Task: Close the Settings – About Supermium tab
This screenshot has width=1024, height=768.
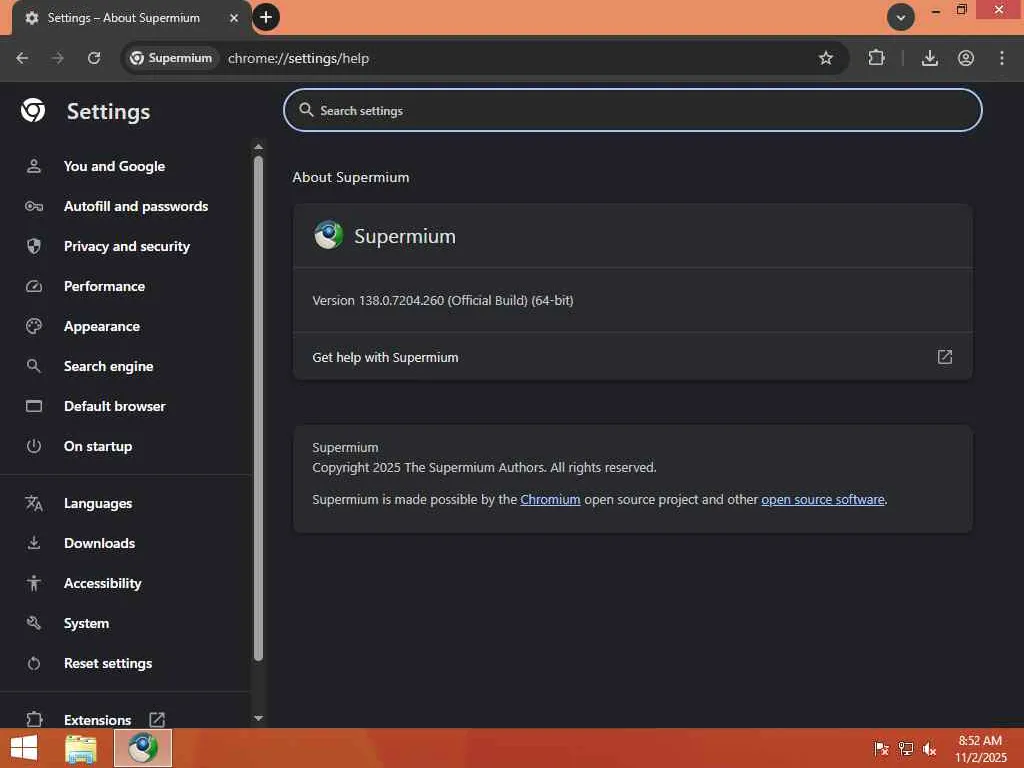Action: click(234, 18)
